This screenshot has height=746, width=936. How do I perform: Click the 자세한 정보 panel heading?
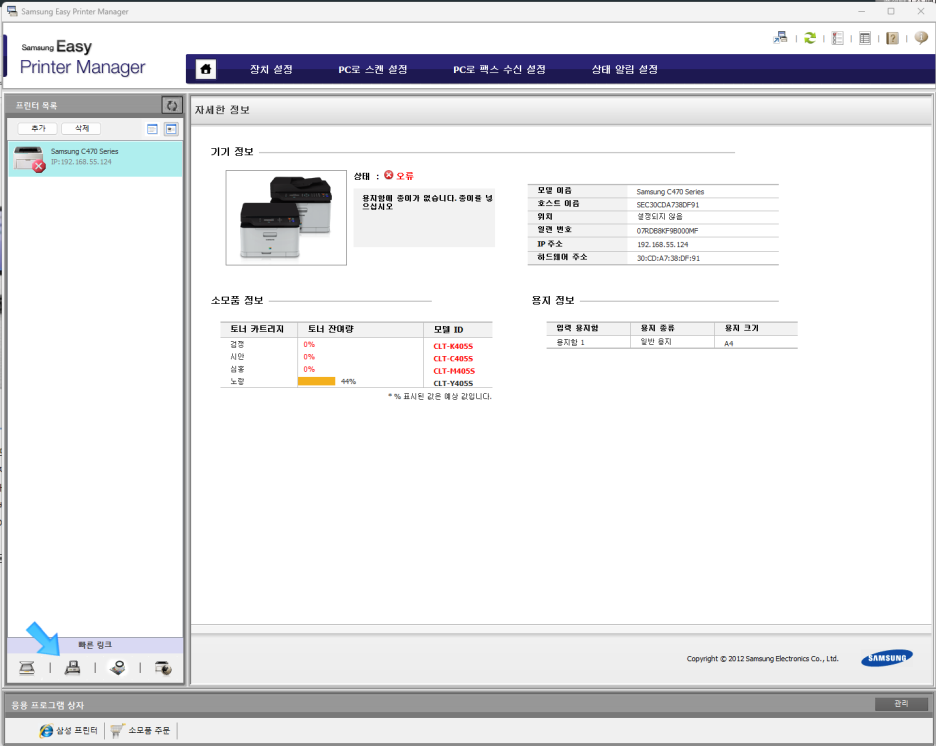pyautogui.click(x=222, y=110)
